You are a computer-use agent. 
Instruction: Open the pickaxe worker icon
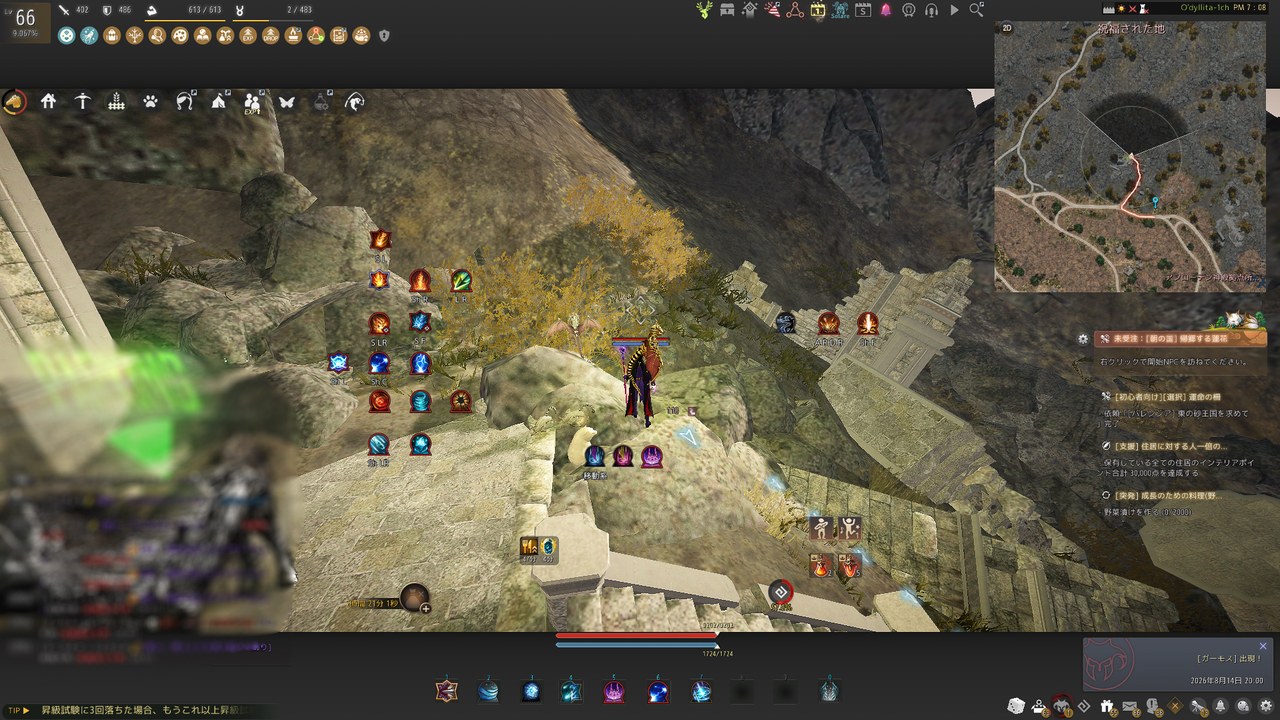point(82,101)
